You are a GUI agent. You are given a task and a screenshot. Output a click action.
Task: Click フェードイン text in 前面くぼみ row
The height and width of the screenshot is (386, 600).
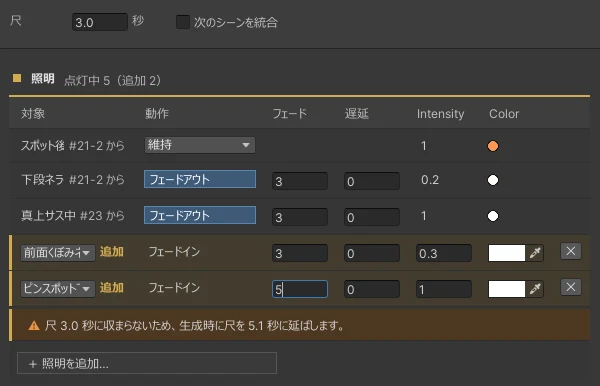coord(174,252)
